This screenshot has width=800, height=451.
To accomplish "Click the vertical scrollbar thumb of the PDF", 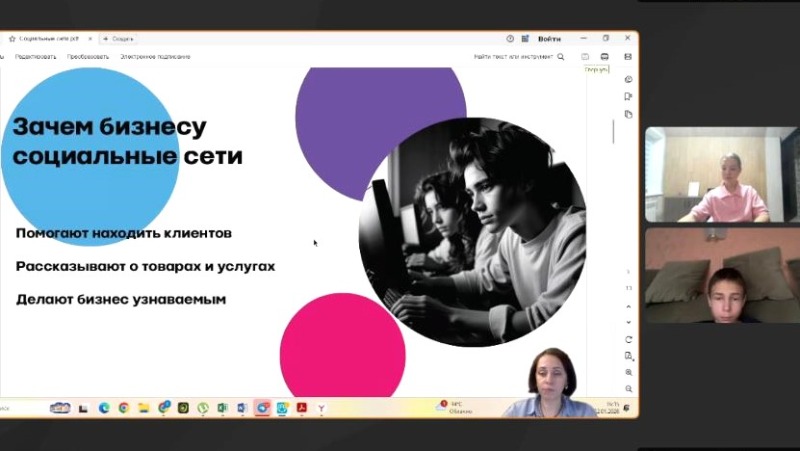I will [x=613, y=132].
